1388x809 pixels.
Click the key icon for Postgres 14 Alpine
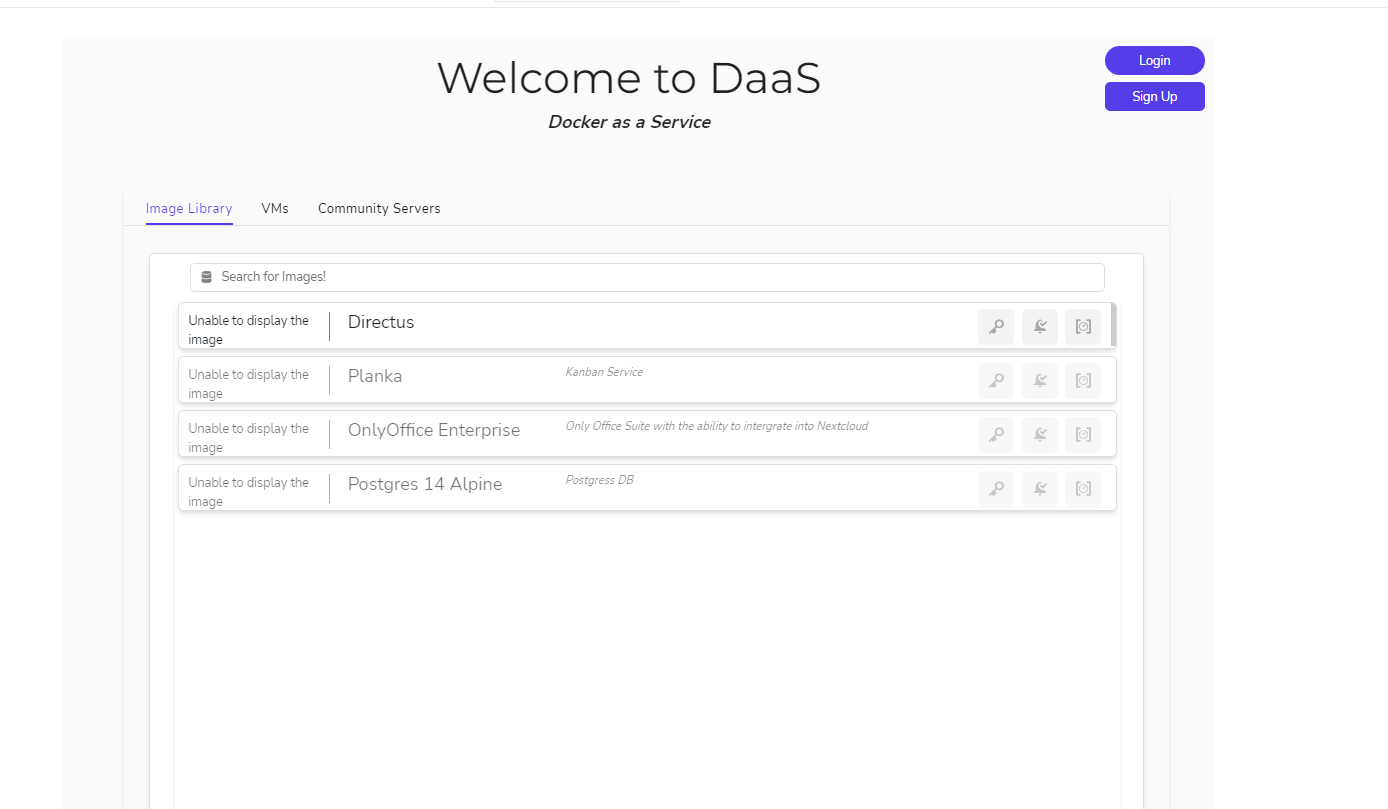tap(996, 489)
